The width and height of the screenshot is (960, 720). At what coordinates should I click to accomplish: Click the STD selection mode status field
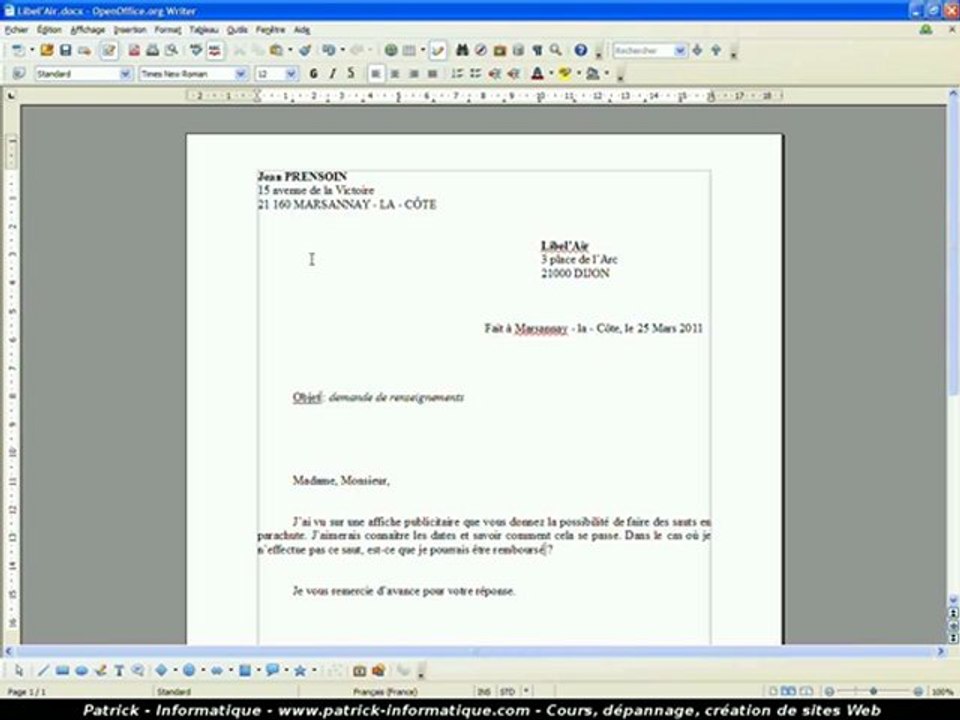507,691
